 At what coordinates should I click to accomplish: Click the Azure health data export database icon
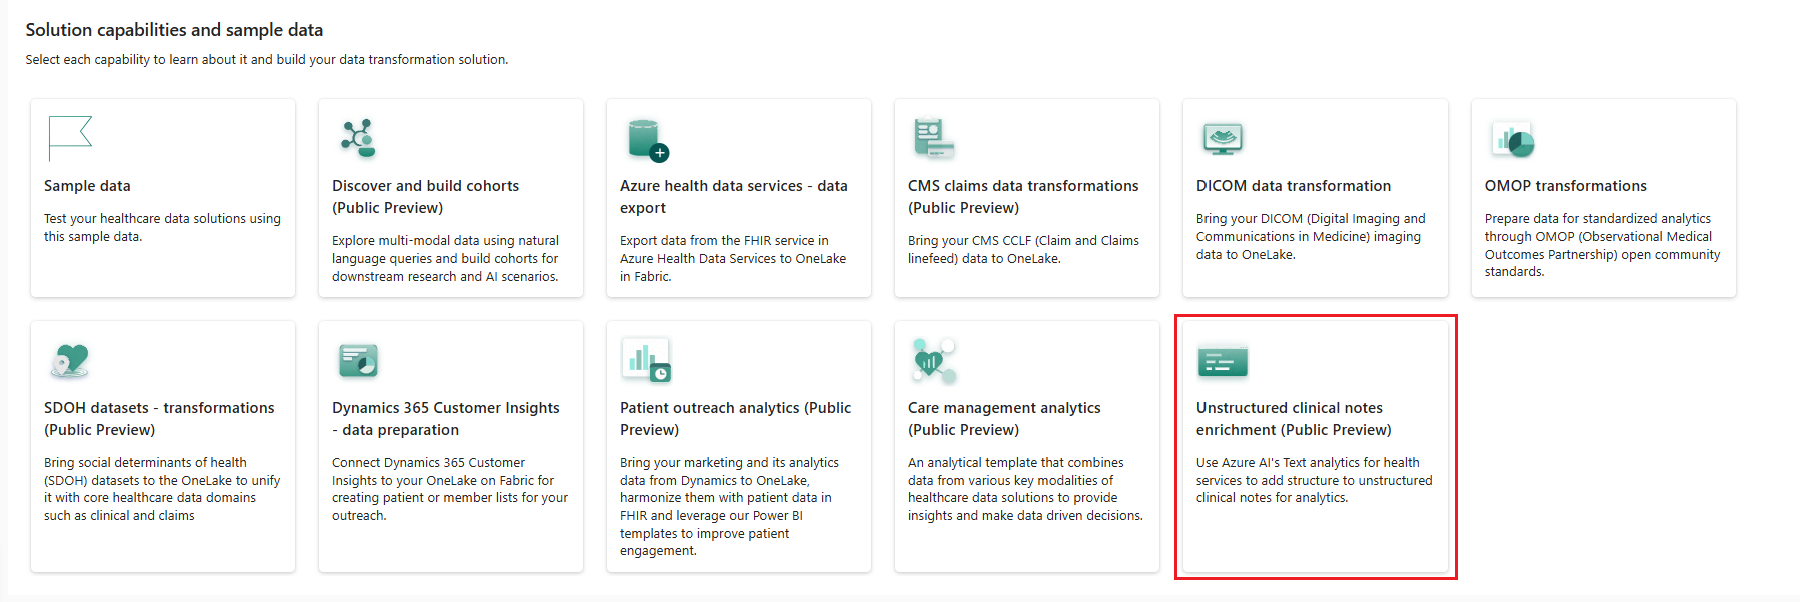click(647, 140)
